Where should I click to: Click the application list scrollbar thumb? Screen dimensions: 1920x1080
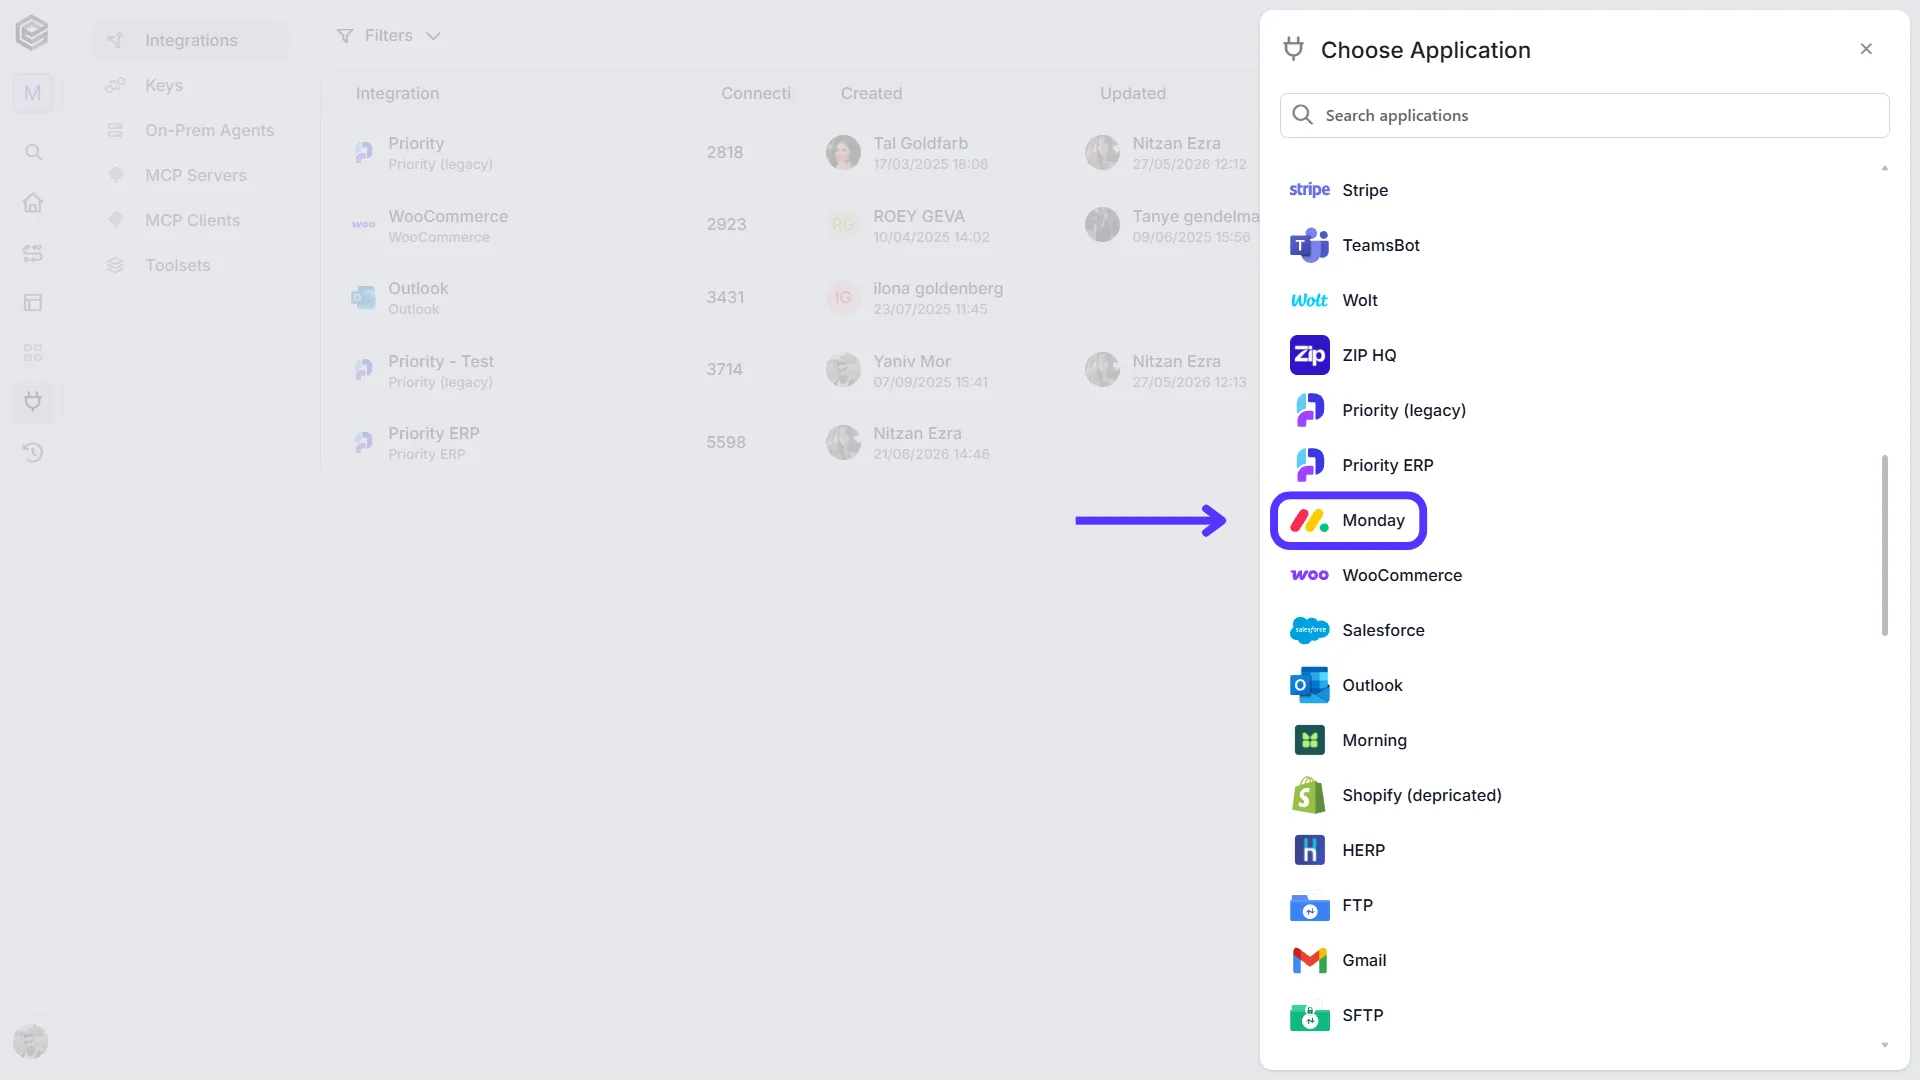point(1885,545)
